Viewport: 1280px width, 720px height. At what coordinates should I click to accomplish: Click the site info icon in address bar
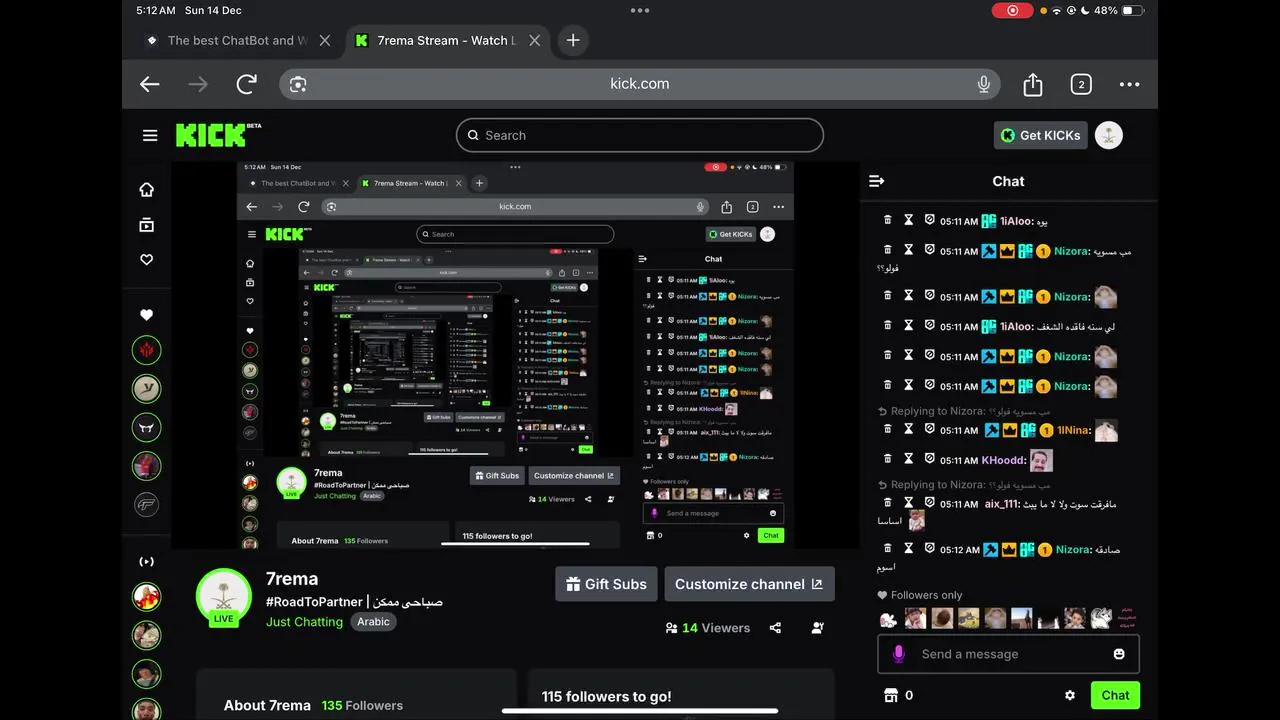(298, 84)
